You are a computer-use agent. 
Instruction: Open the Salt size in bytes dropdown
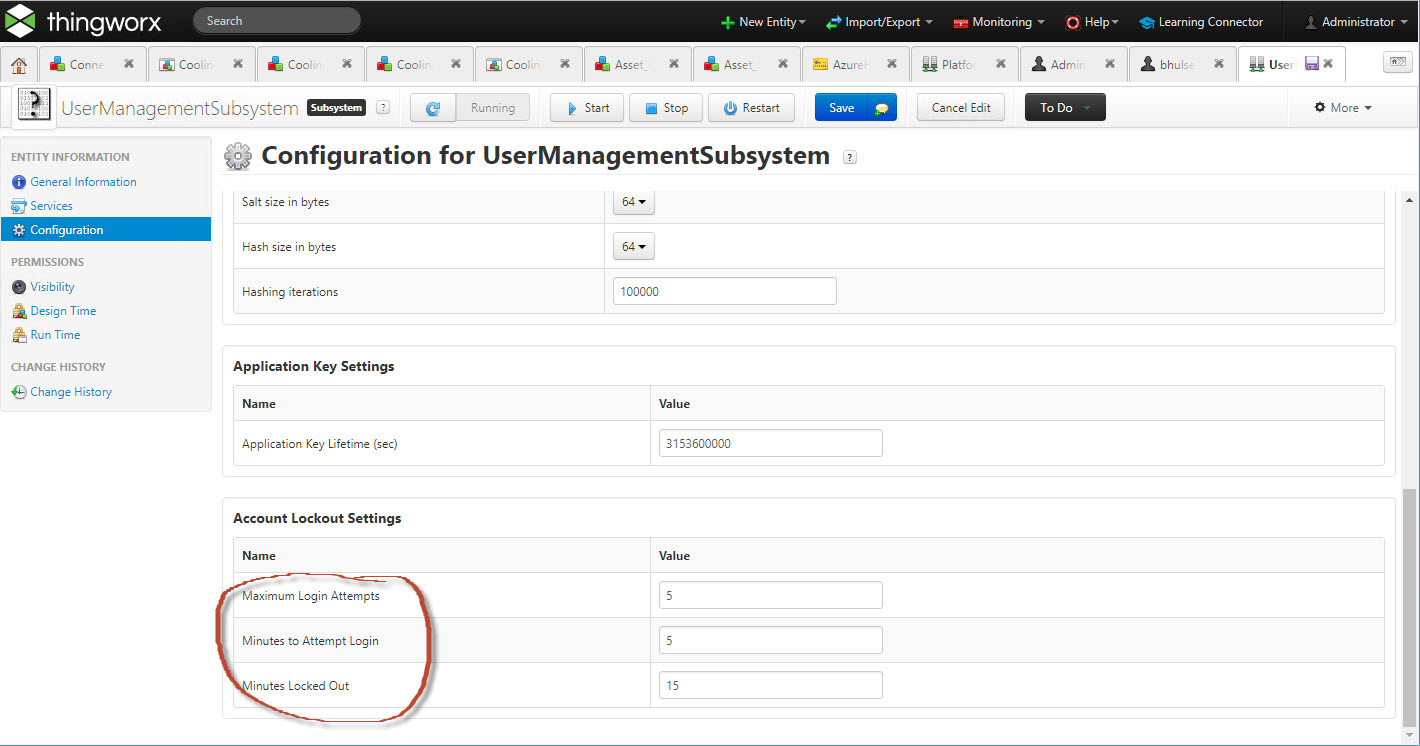633,201
